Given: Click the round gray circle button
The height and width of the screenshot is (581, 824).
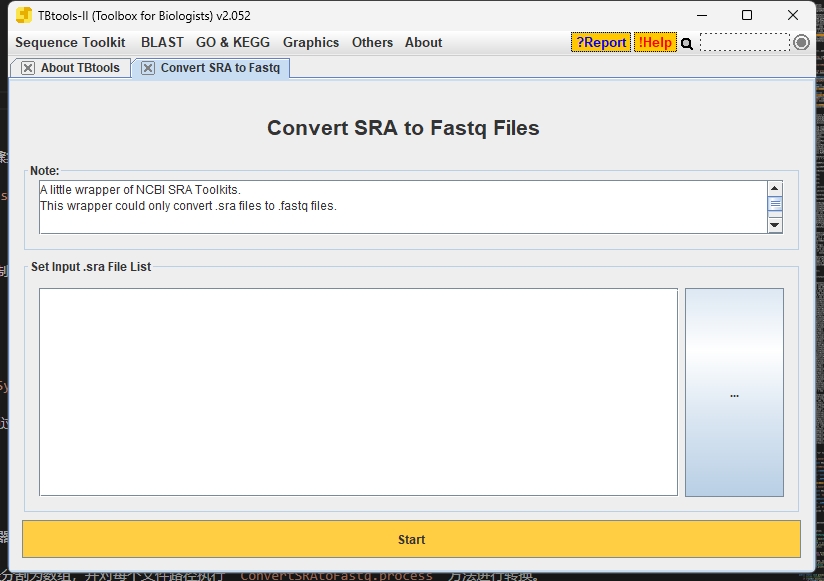Looking at the screenshot, I should point(801,42).
